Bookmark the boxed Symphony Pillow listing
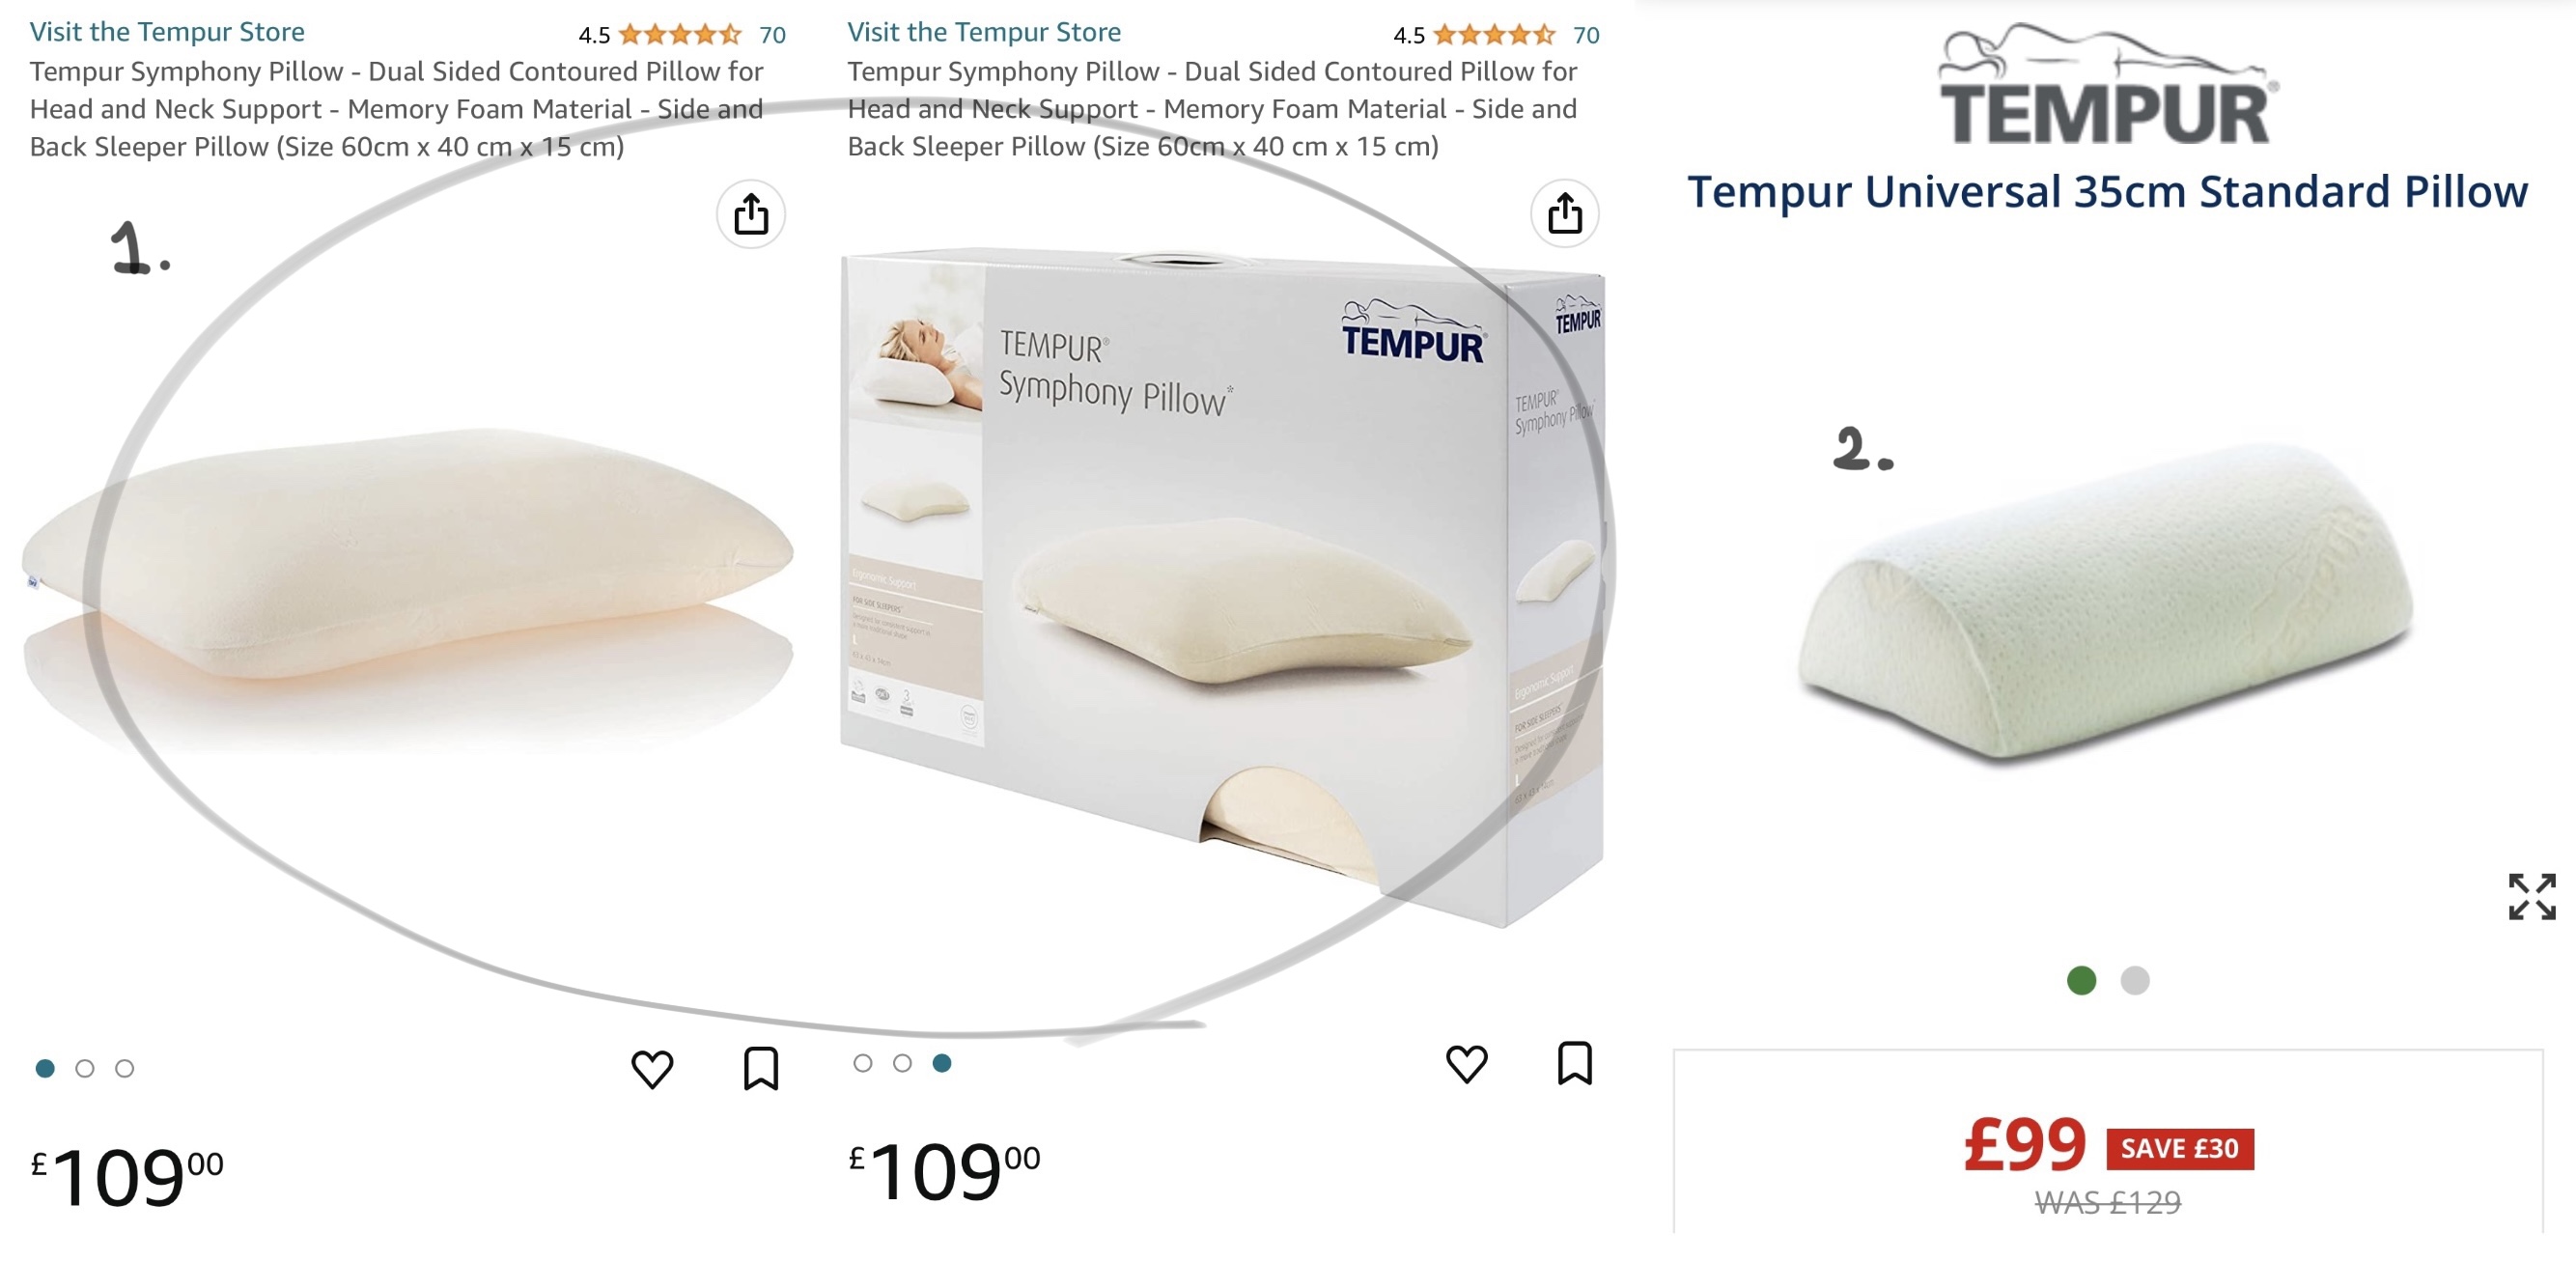 point(1575,1062)
